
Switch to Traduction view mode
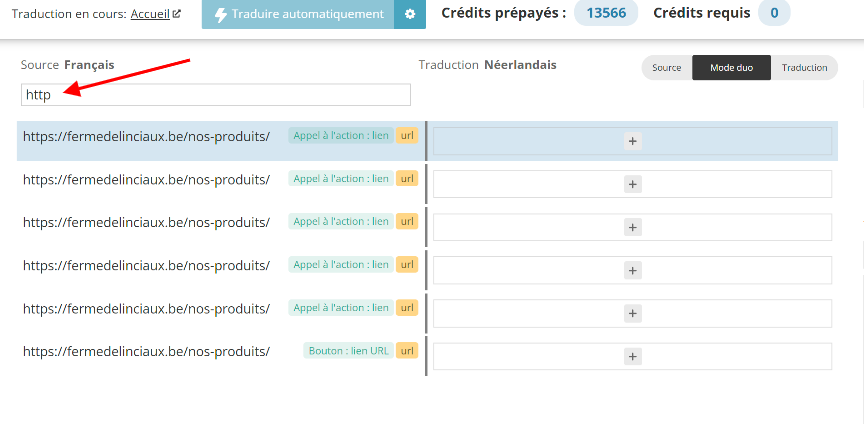pos(804,68)
